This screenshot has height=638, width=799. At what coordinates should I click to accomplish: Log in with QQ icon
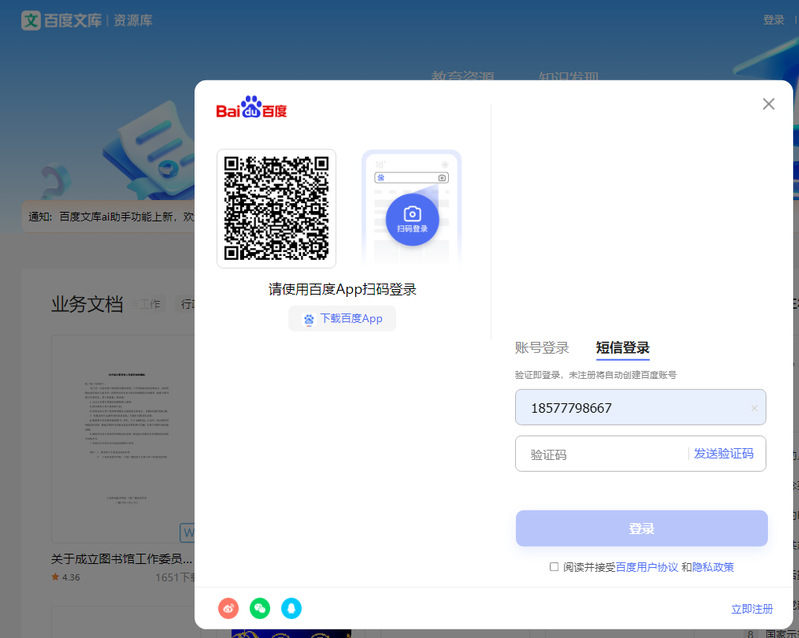click(291, 608)
